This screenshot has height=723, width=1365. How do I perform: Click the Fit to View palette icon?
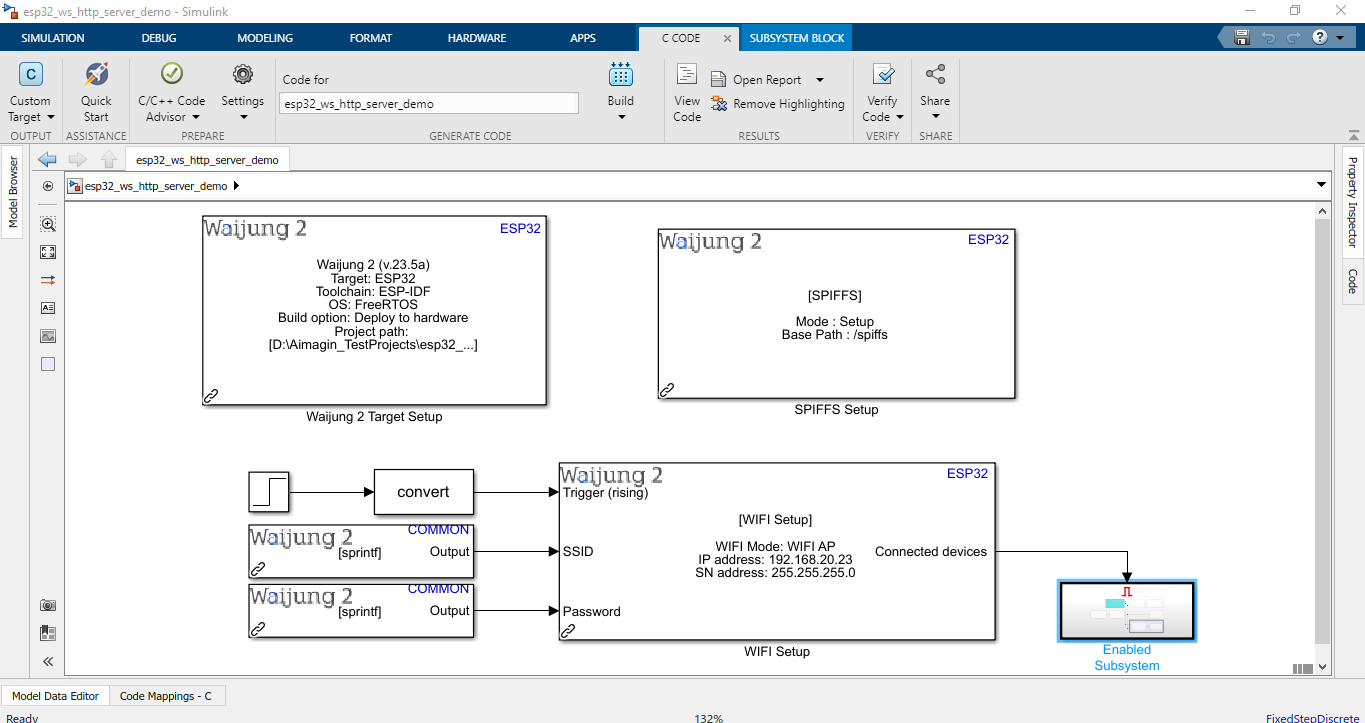(x=48, y=252)
